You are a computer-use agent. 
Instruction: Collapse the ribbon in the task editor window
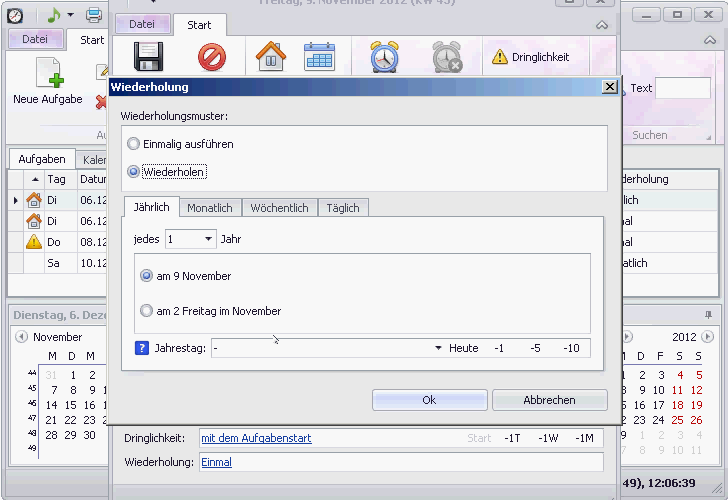pyautogui.click(x=602, y=25)
